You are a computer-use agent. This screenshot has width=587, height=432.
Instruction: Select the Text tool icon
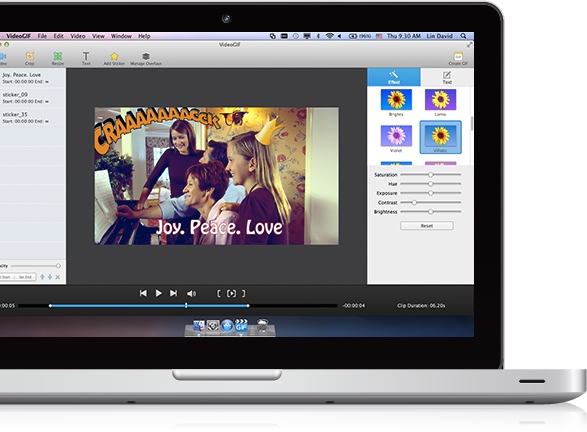pyautogui.click(x=86, y=58)
